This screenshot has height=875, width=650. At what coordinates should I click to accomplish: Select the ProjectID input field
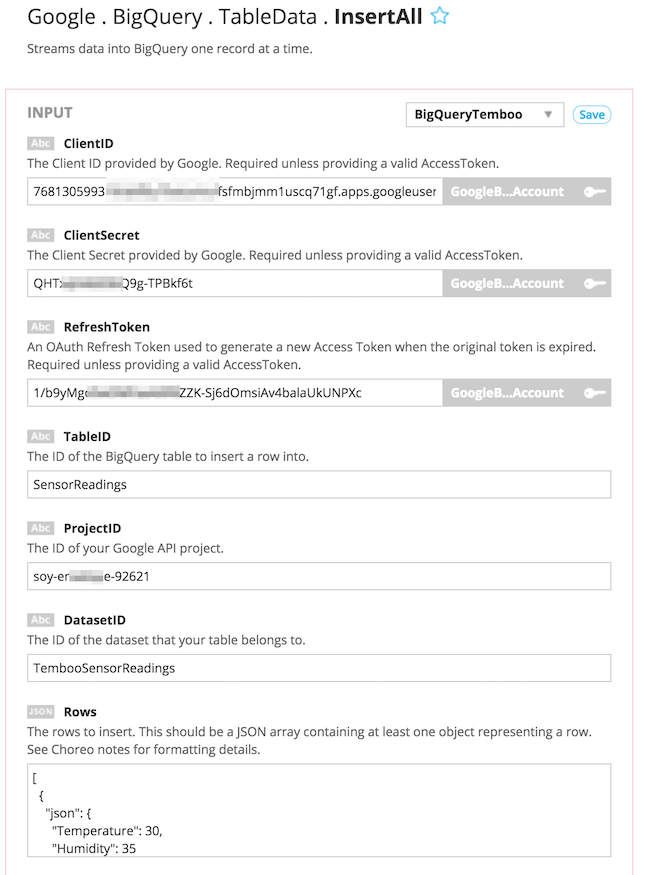pyautogui.click(x=319, y=577)
